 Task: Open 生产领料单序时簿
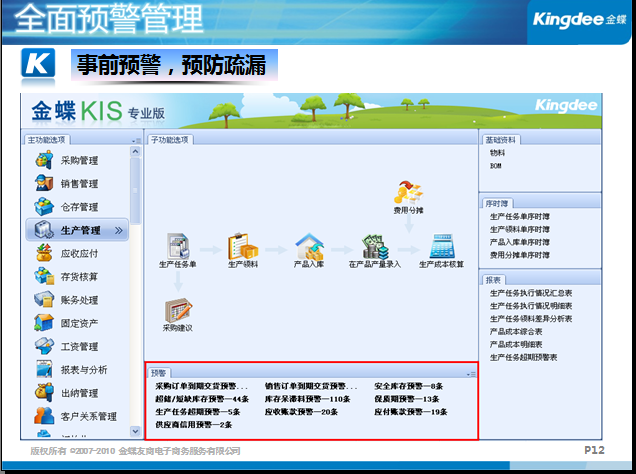tap(520, 229)
